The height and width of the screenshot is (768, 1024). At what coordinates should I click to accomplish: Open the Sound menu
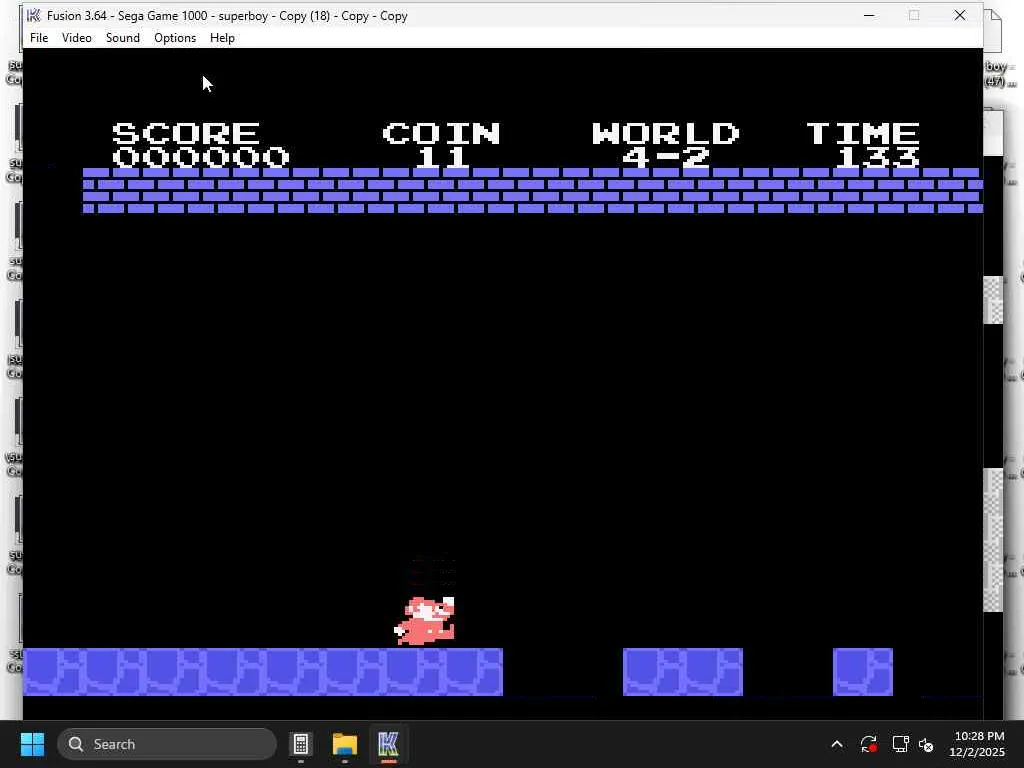pyautogui.click(x=123, y=38)
